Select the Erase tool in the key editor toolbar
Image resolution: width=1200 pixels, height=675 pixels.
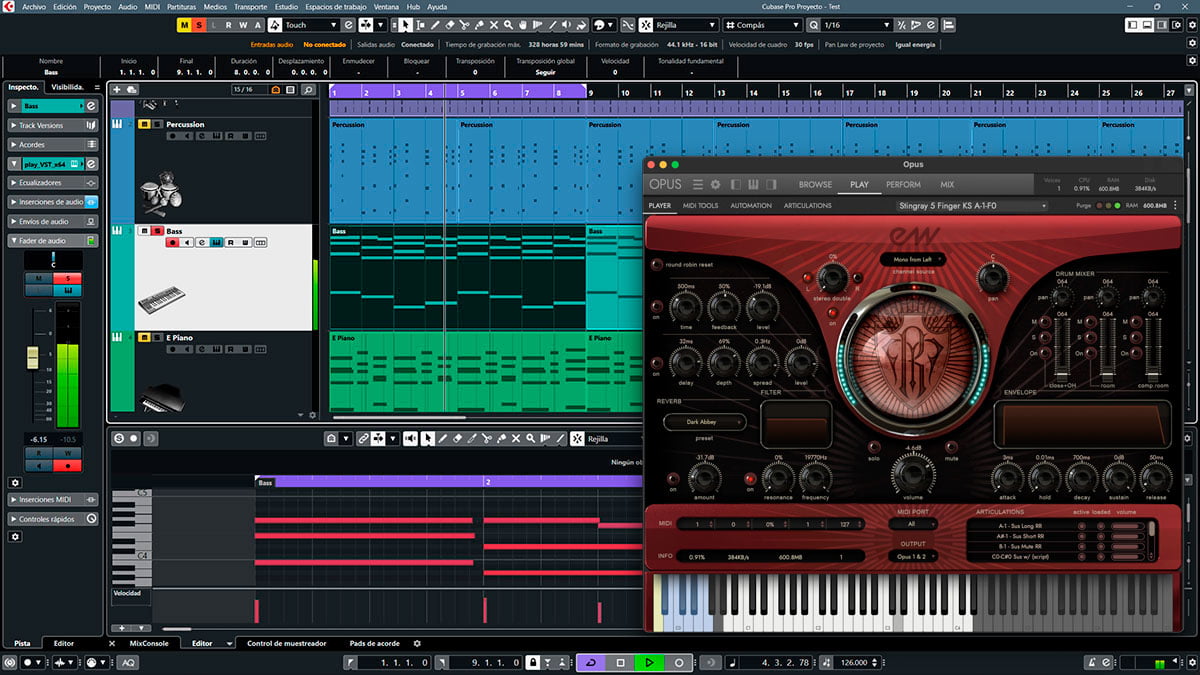point(457,438)
